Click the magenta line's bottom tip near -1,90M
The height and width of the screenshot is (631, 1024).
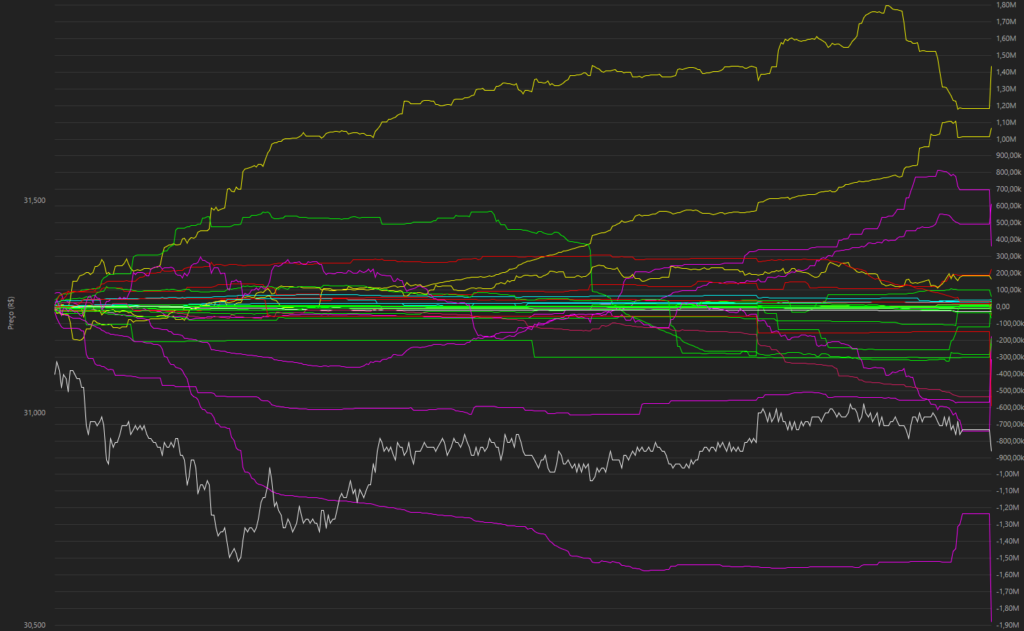[x=990, y=622]
